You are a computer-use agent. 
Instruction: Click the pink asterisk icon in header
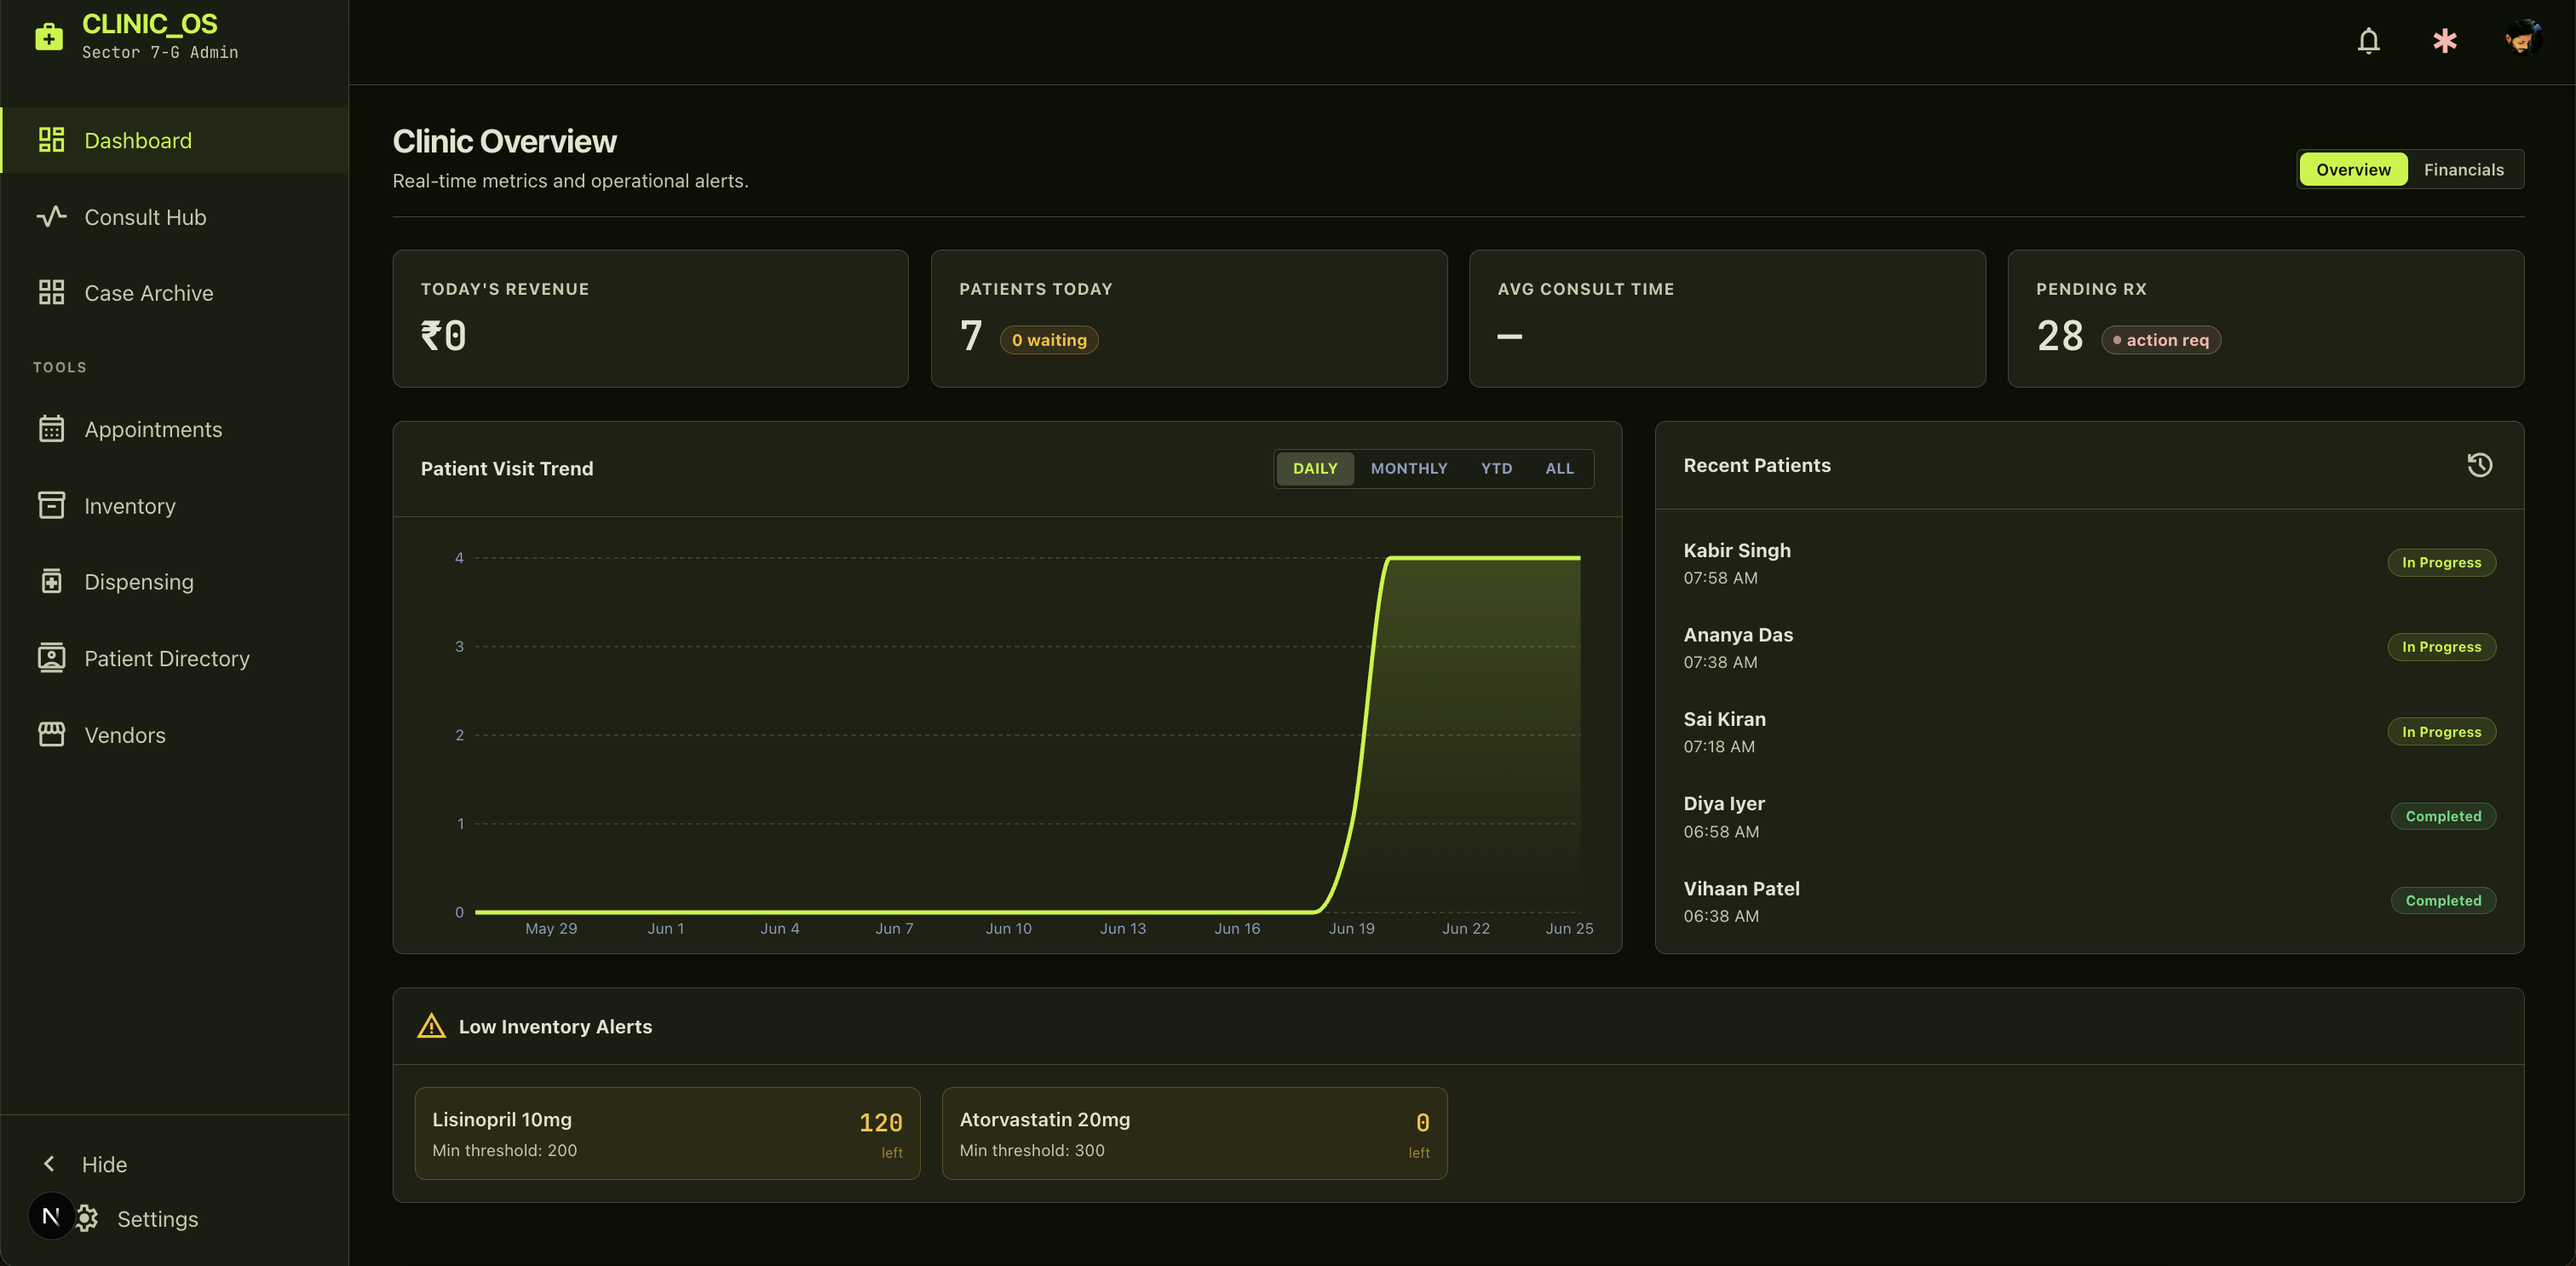(2445, 41)
